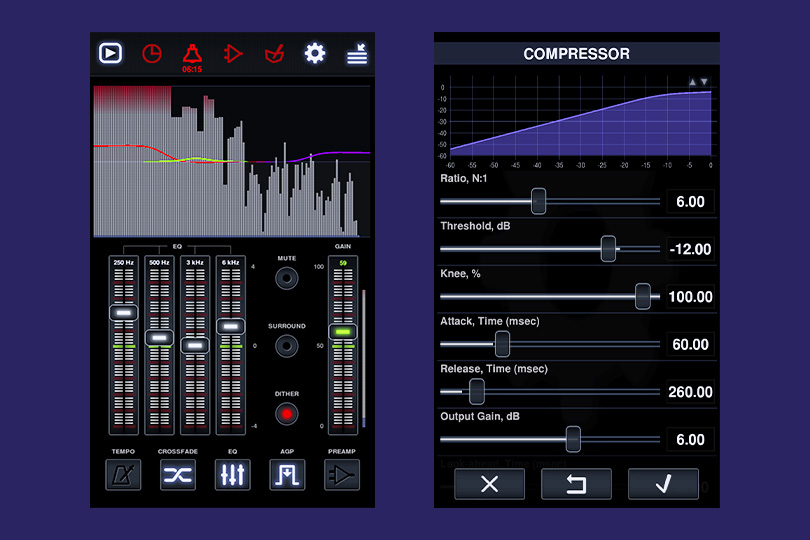This screenshot has width=810, height=540.
Task: Select the EQ tab at the bottom
Action: (x=232, y=475)
